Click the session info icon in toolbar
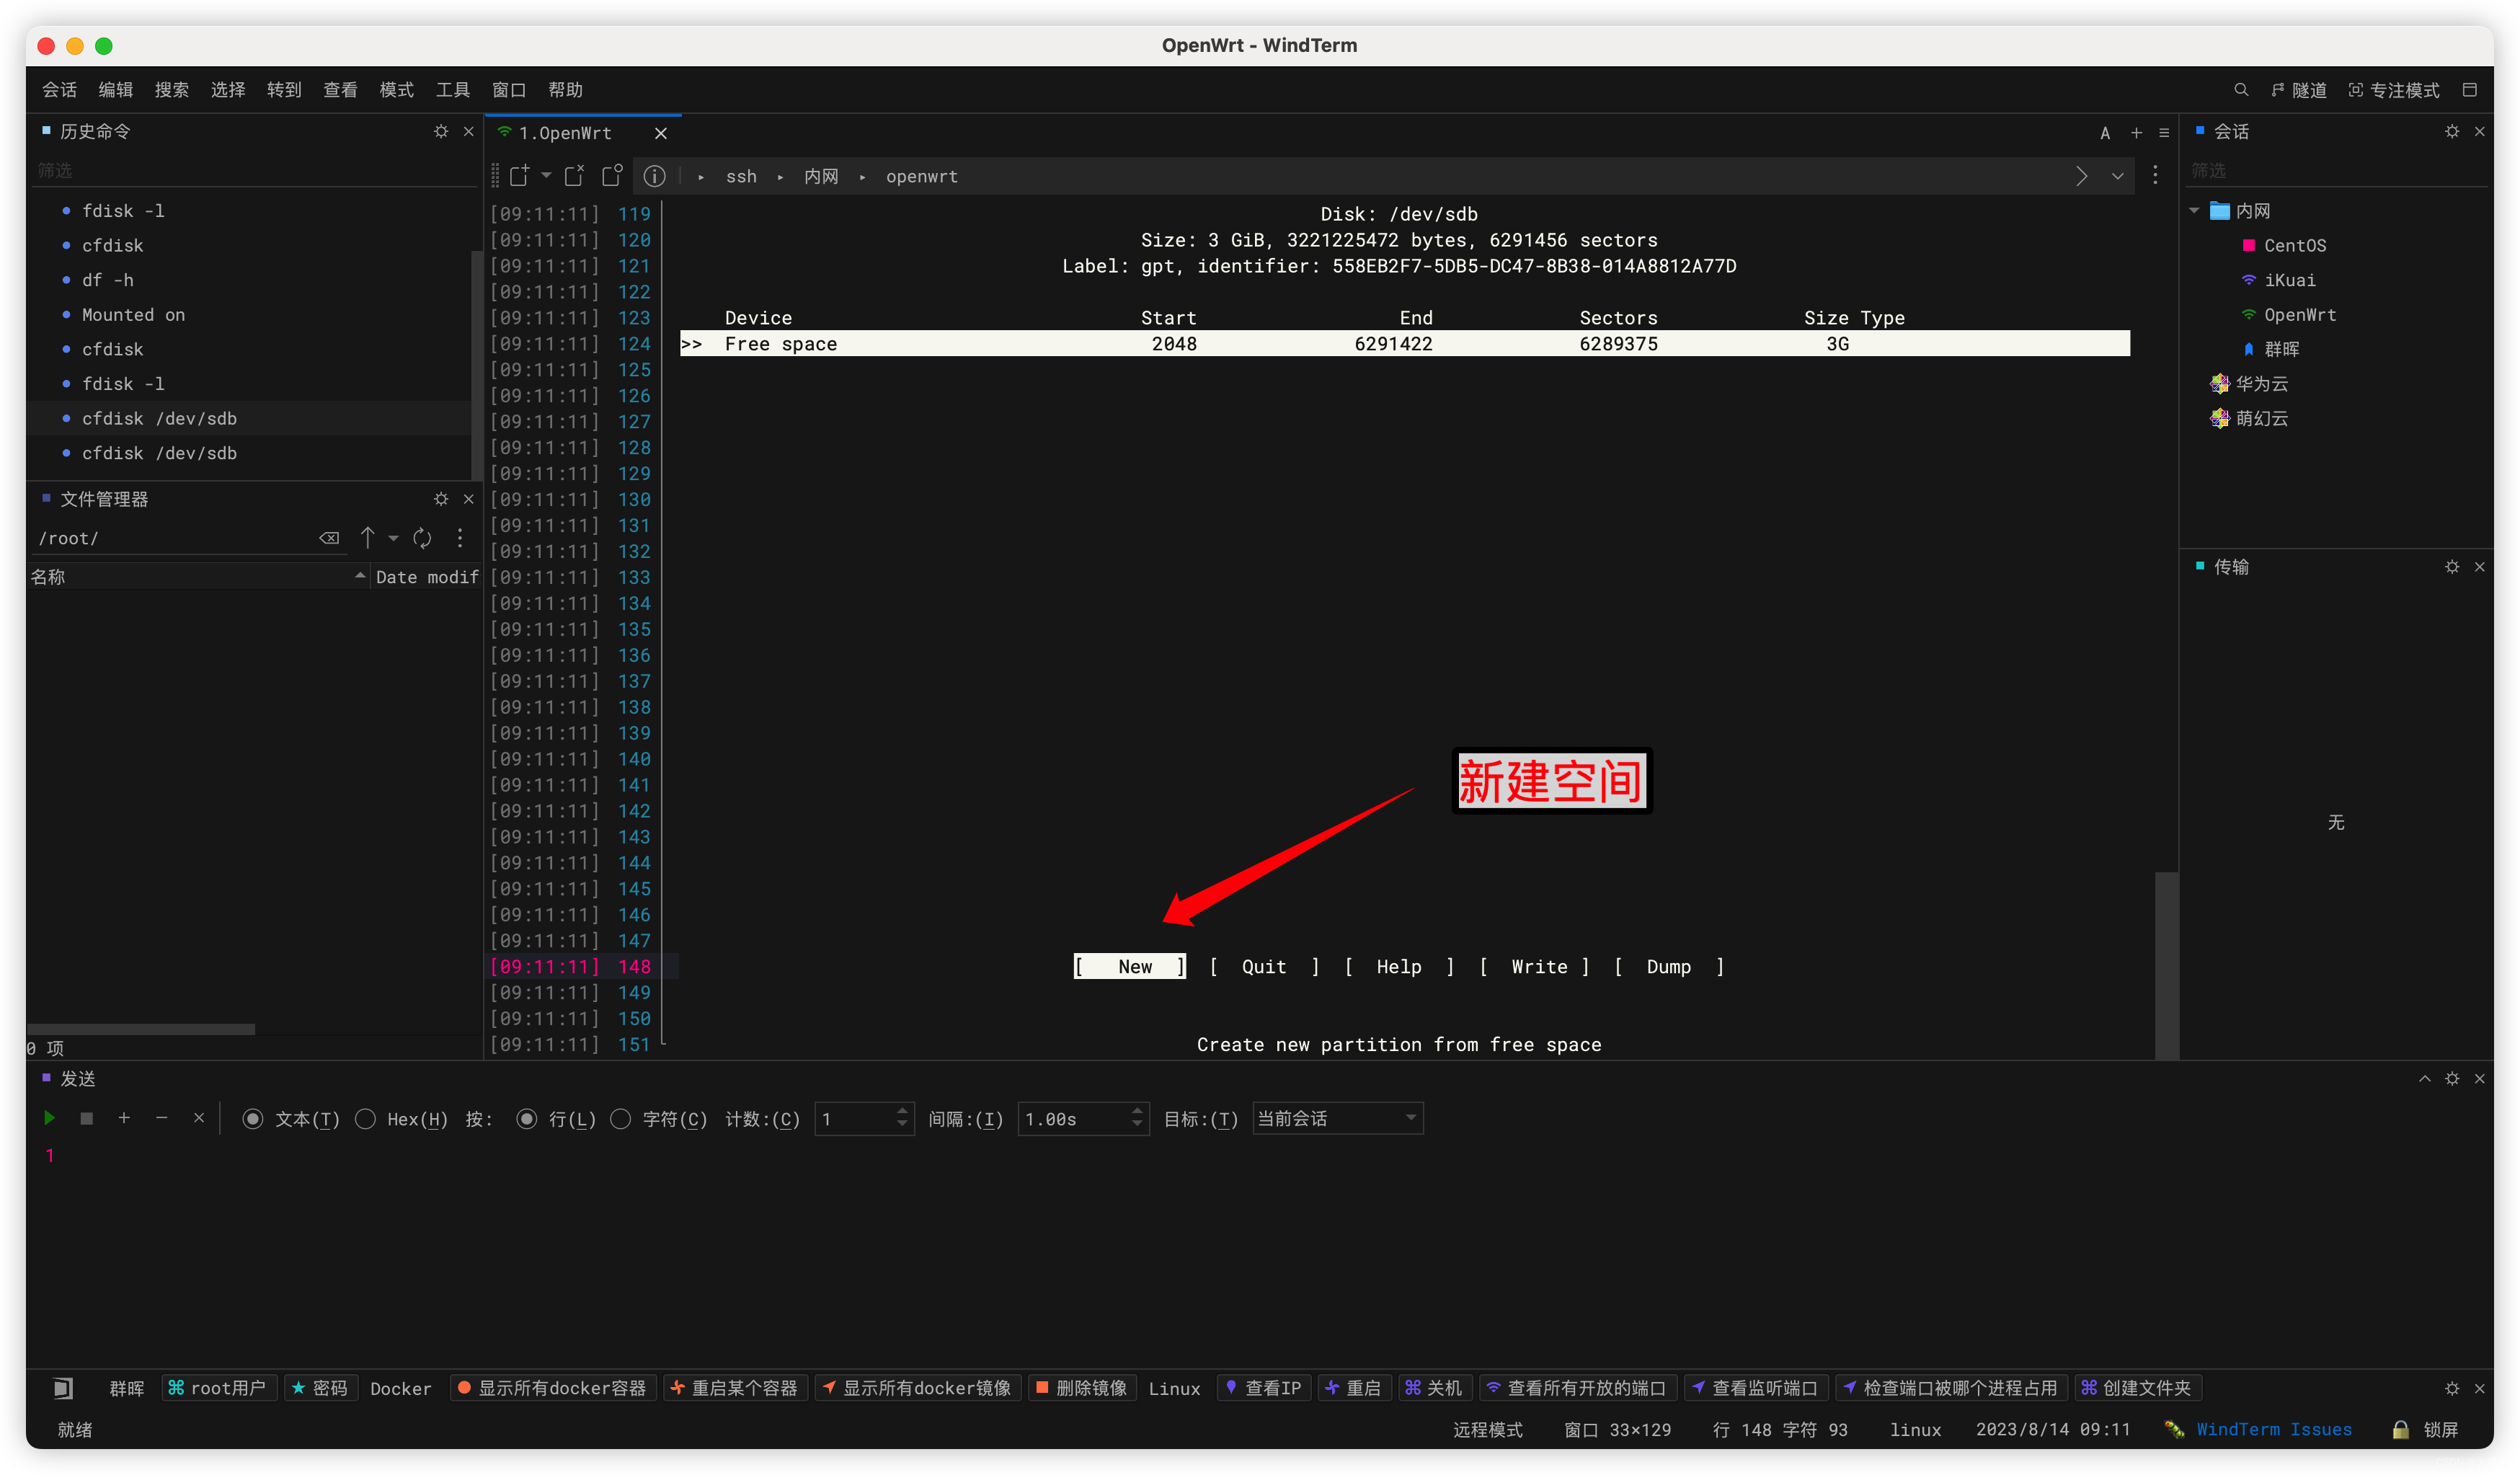 (x=654, y=176)
